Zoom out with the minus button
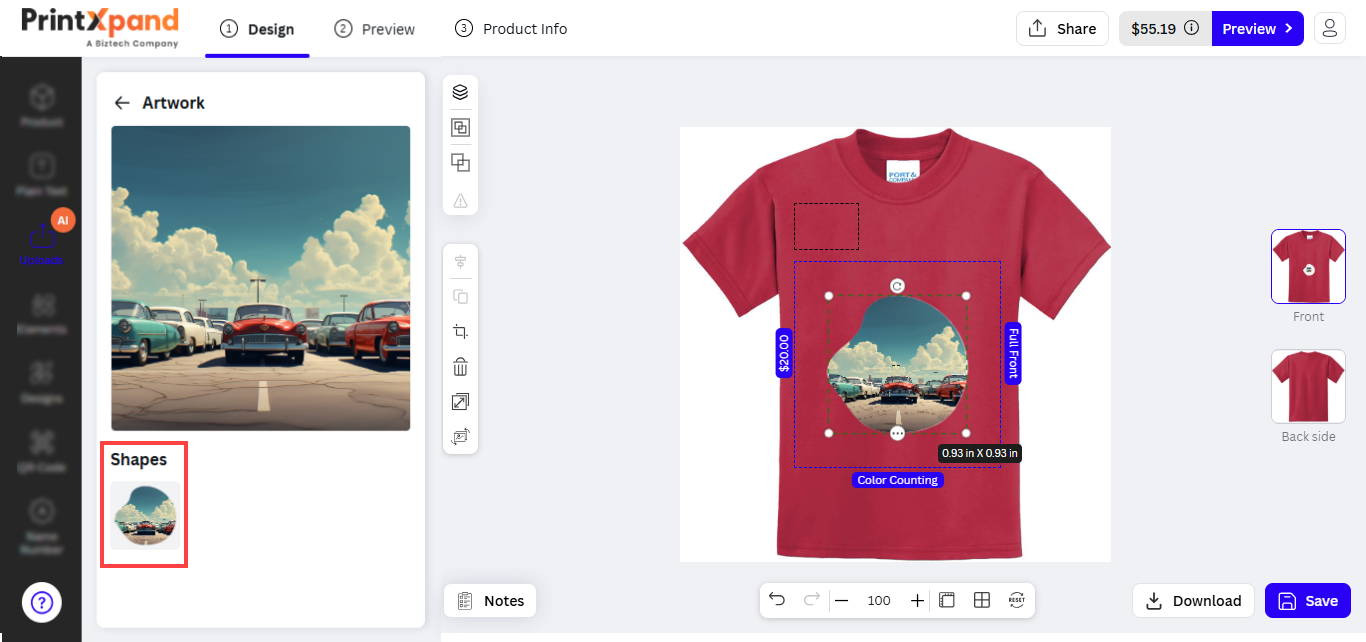This screenshot has height=642, width=1366. (x=842, y=600)
